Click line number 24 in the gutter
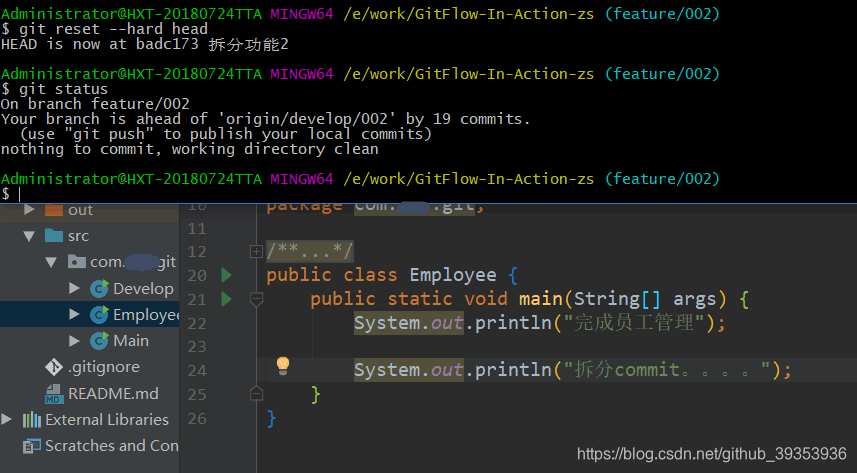 [197, 371]
